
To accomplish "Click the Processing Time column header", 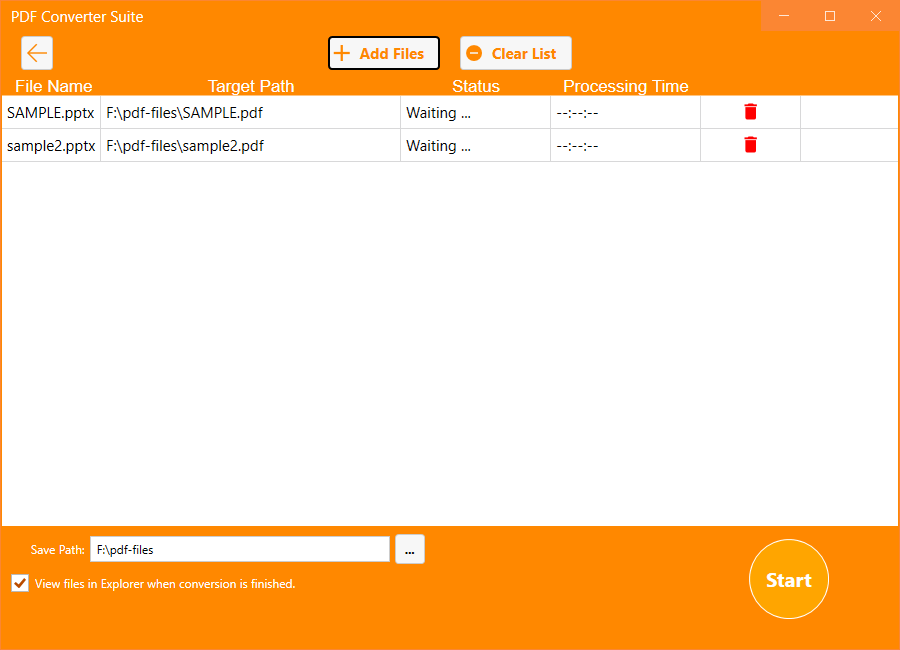I will [625, 87].
